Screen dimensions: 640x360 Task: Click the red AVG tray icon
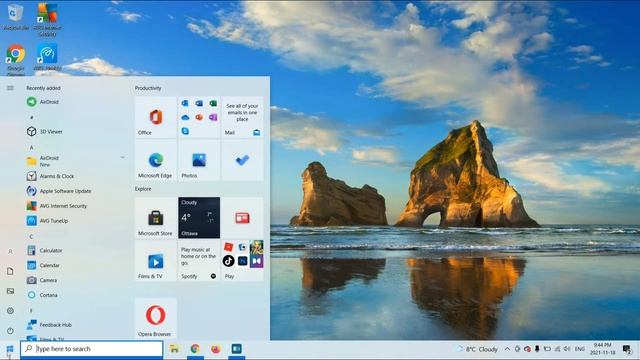(x=527, y=349)
